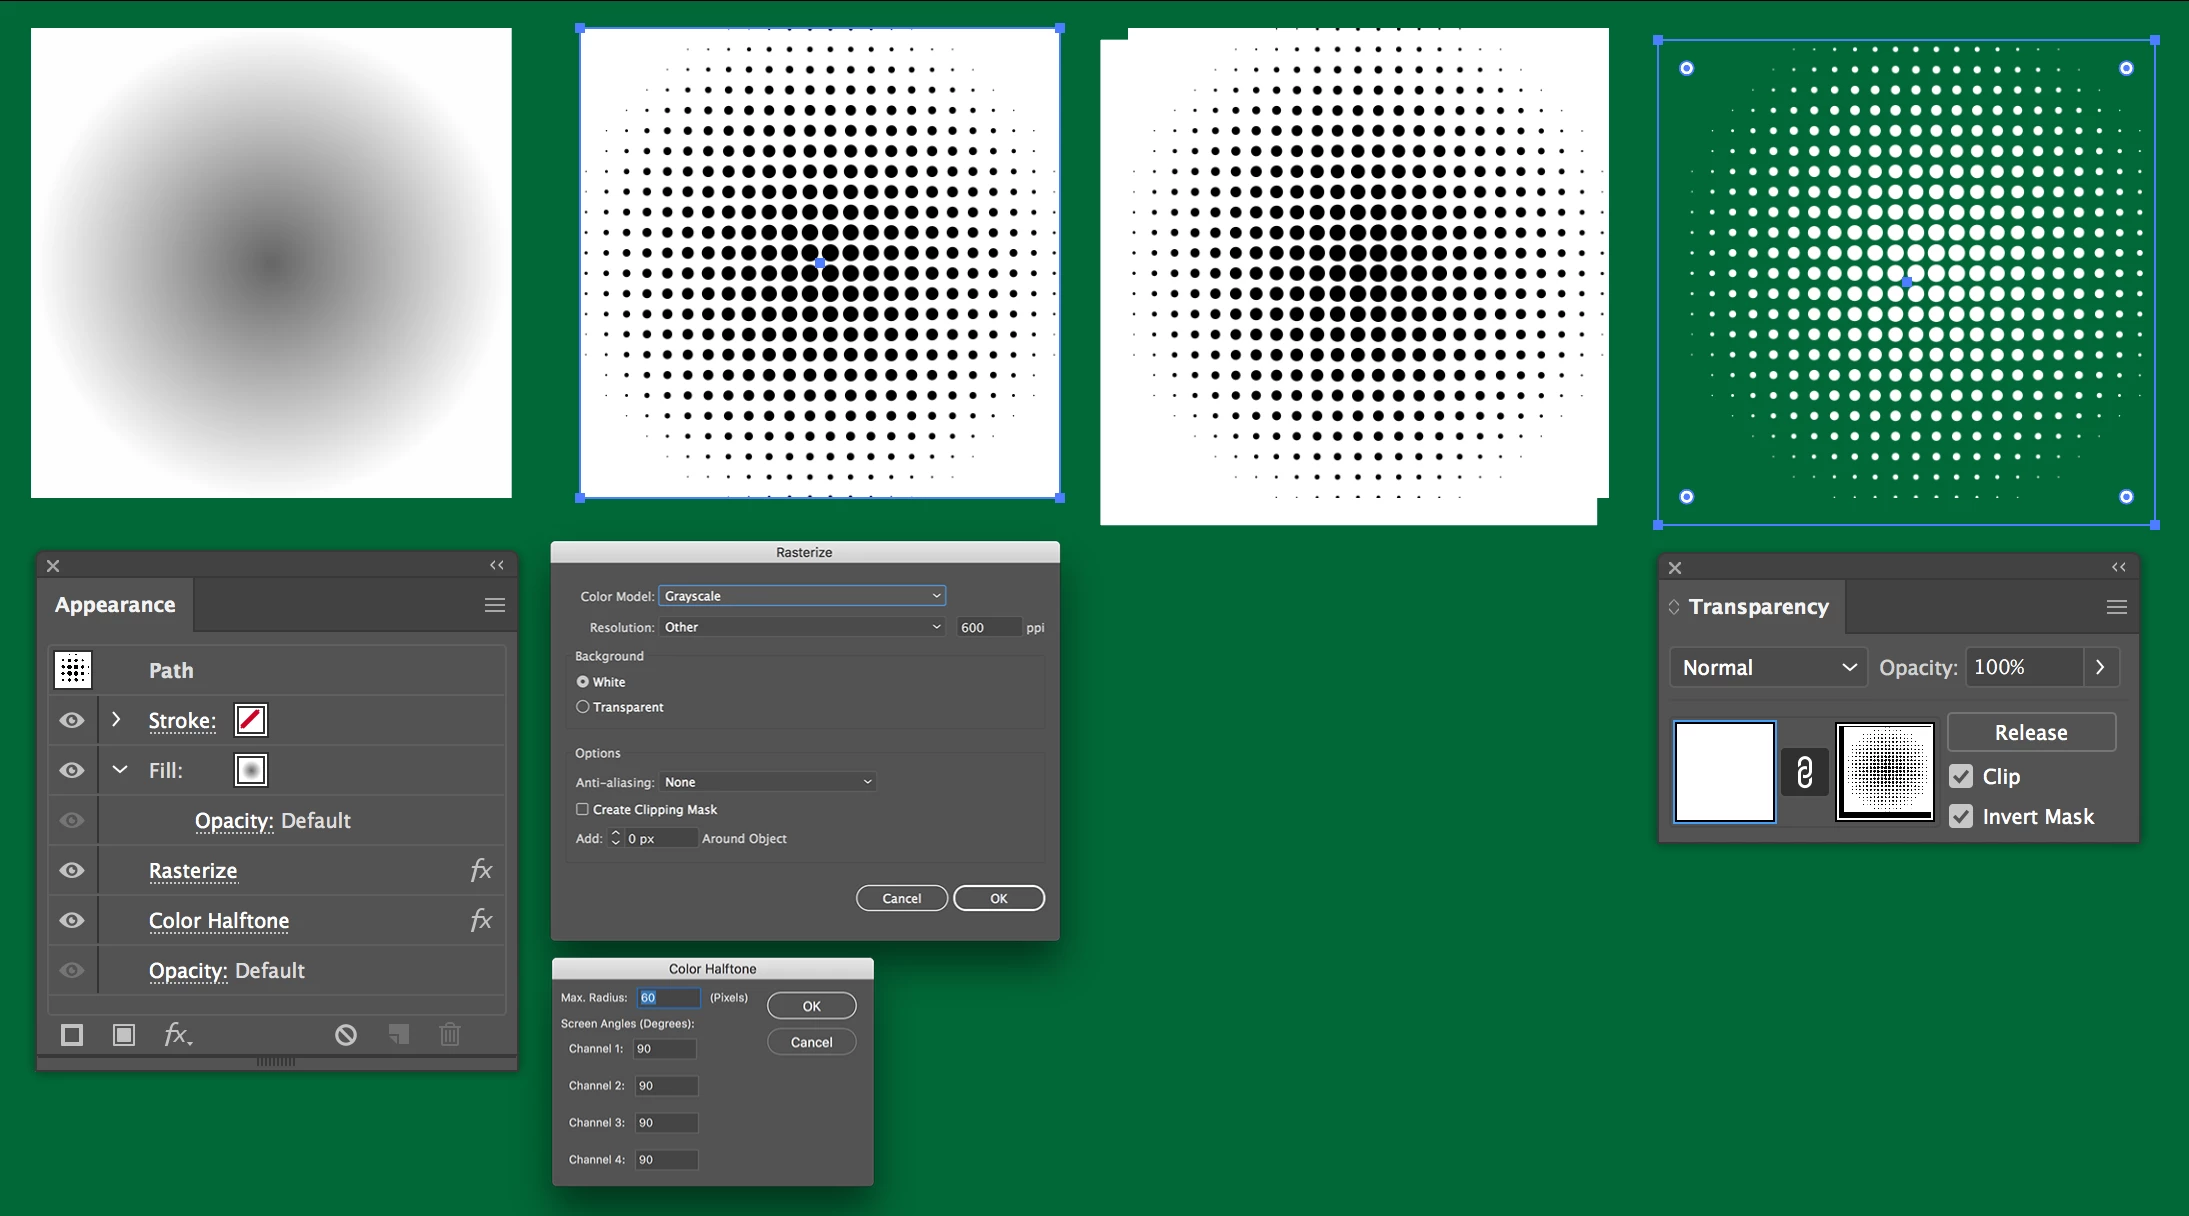
Task: Select the Appearance panel tab
Action: coord(115,605)
